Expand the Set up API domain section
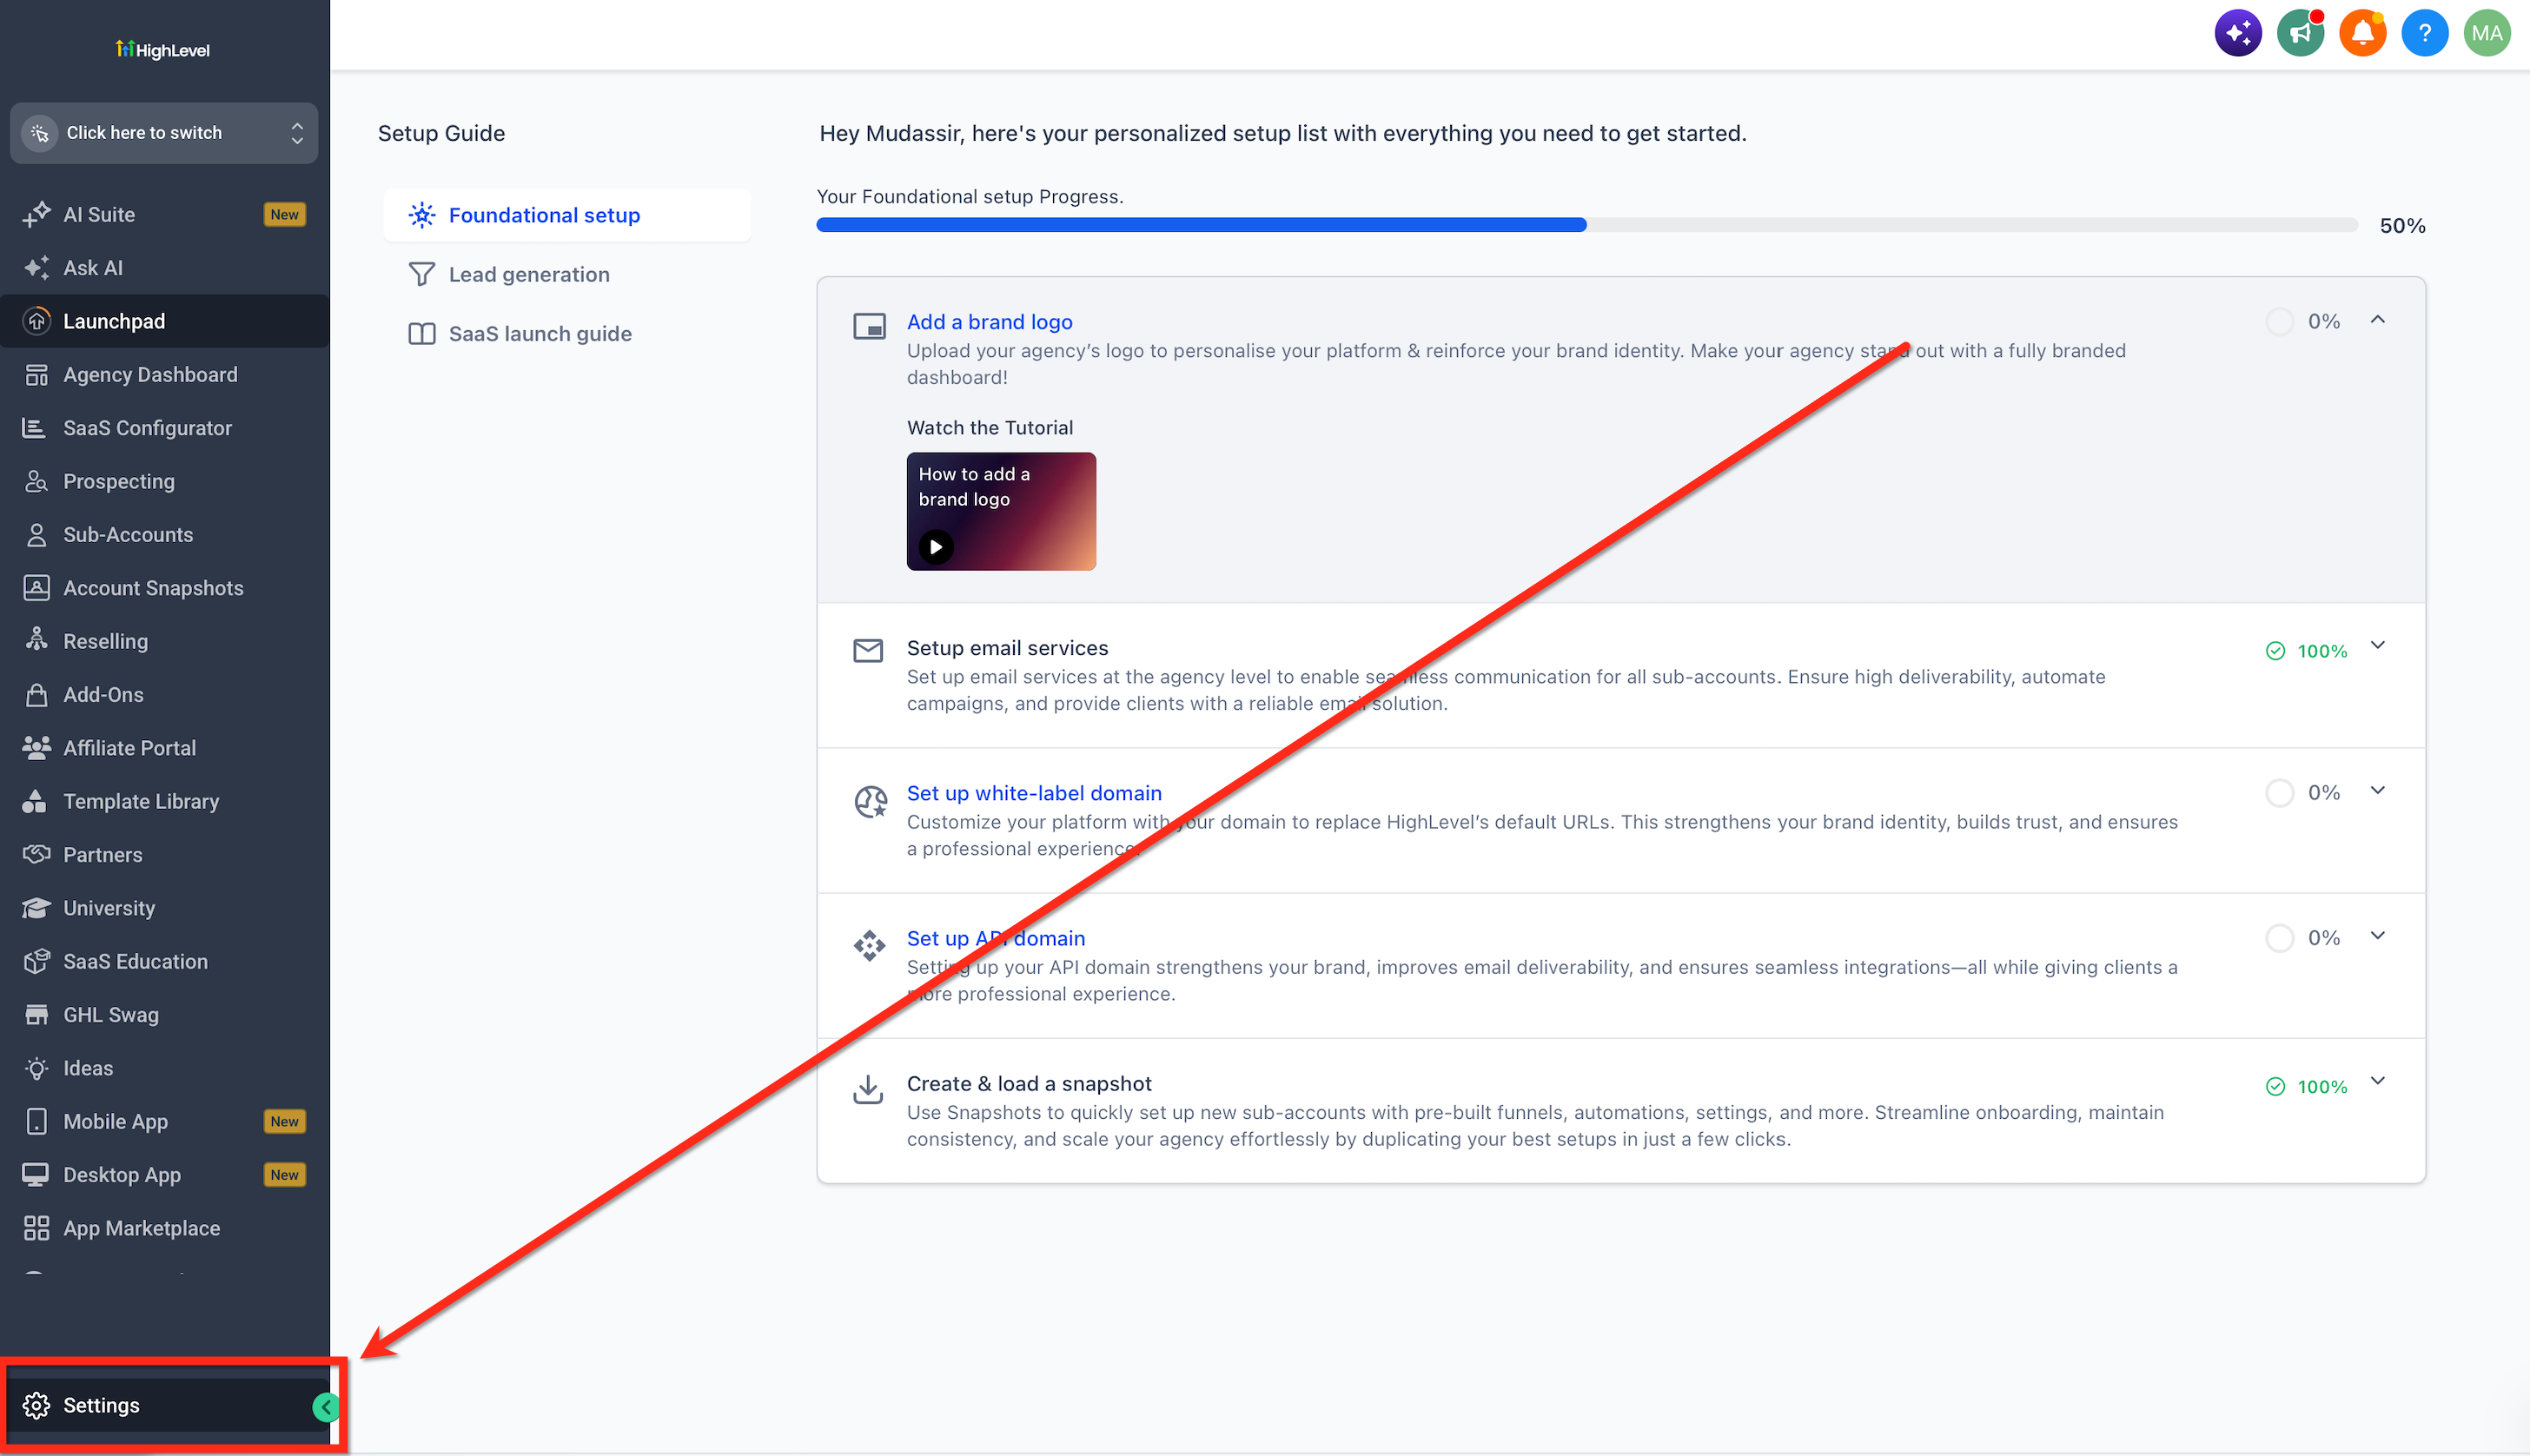The height and width of the screenshot is (1456, 2530). pos(2378,936)
